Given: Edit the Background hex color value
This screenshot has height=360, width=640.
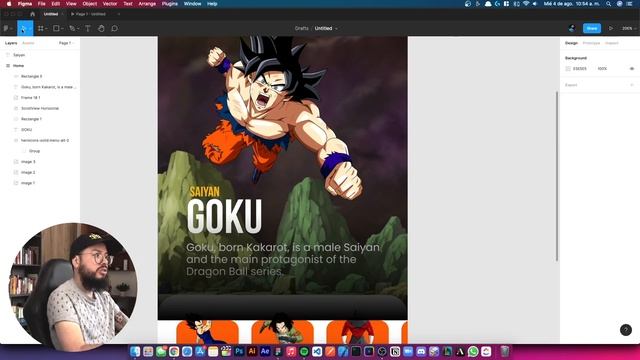Looking at the screenshot, I should point(580,69).
